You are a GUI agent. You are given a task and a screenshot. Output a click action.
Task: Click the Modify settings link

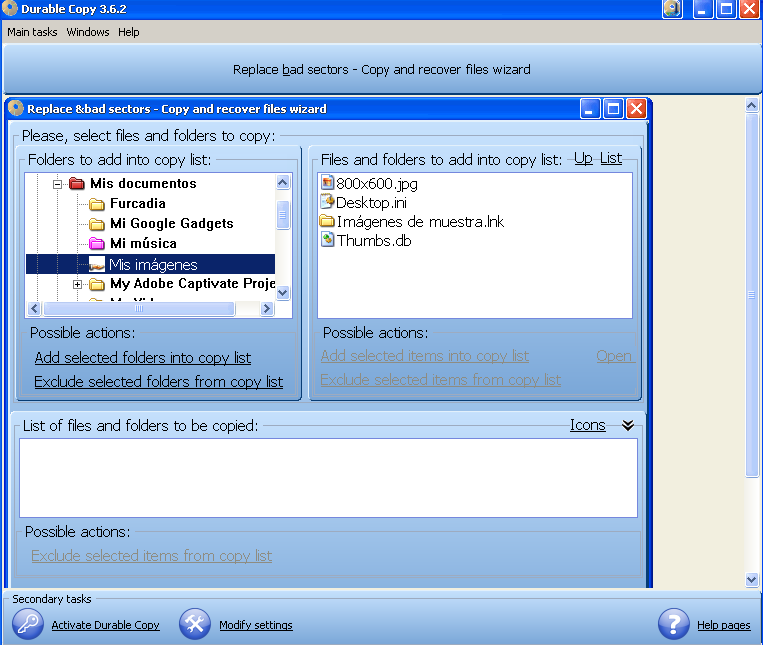[256, 625]
